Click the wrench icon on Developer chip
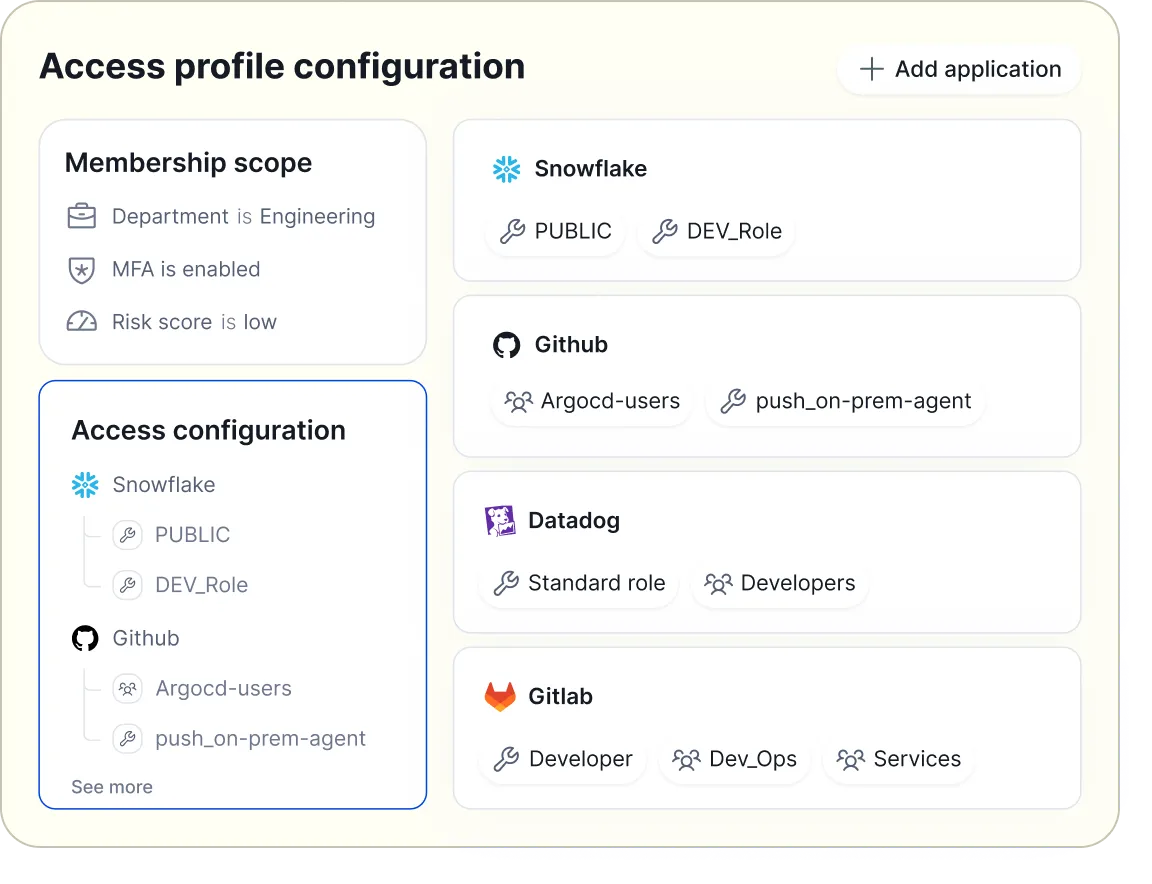1152x884 pixels. [x=506, y=759]
